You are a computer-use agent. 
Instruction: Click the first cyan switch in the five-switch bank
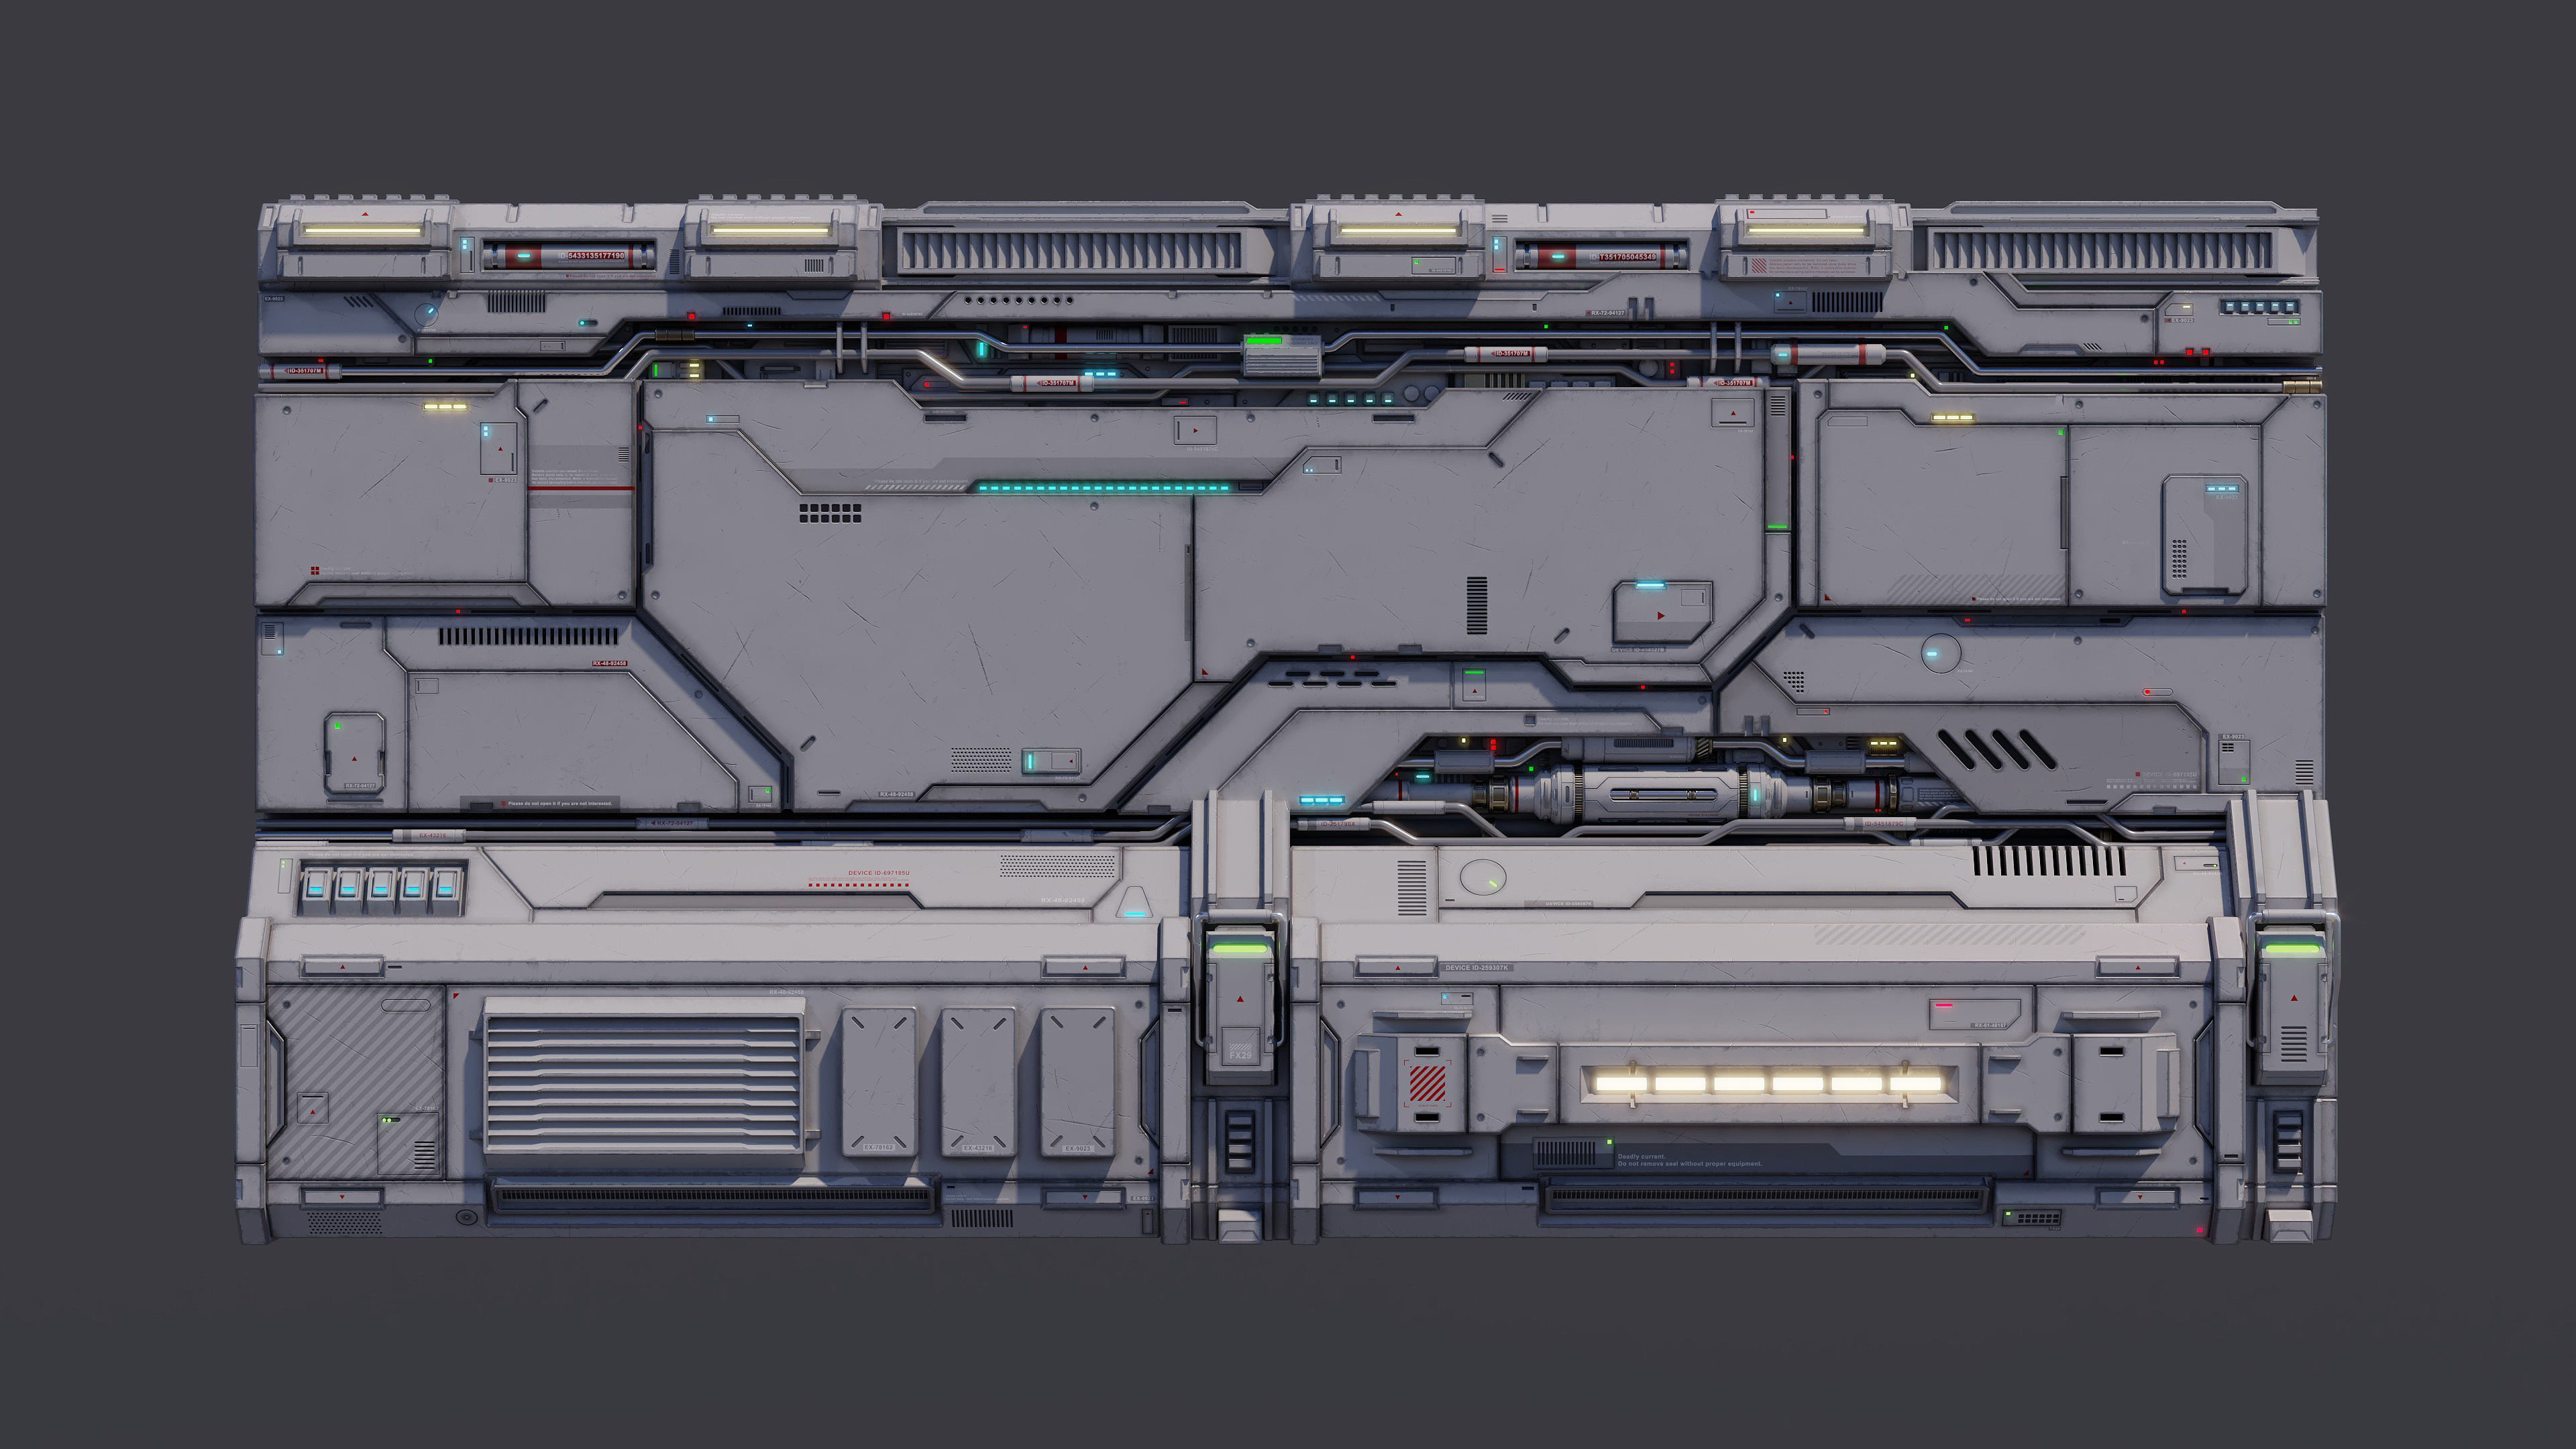click(316, 885)
